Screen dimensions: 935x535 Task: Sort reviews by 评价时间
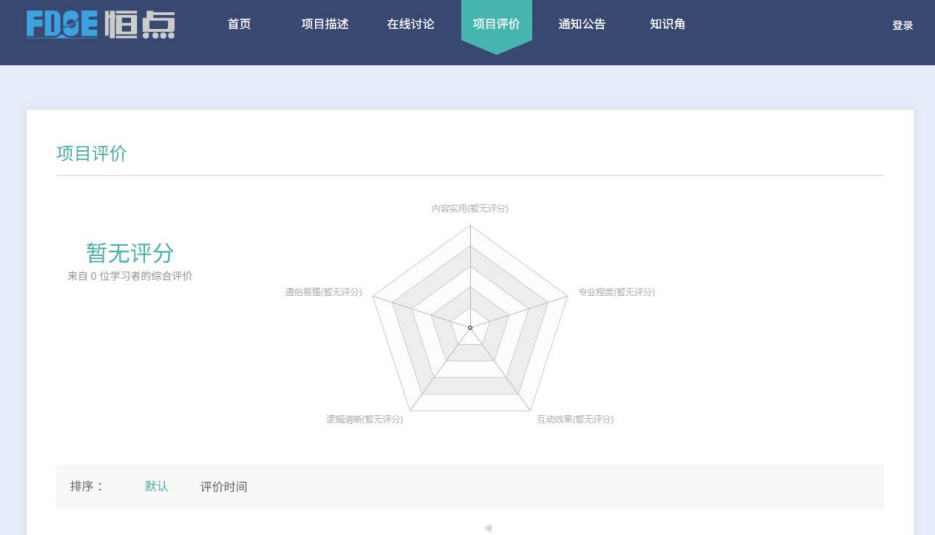(x=223, y=487)
